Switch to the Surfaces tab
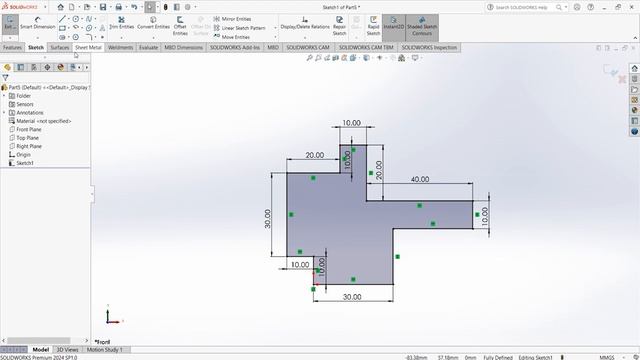This screenshot has width=640, height=360. pos(60,47)
